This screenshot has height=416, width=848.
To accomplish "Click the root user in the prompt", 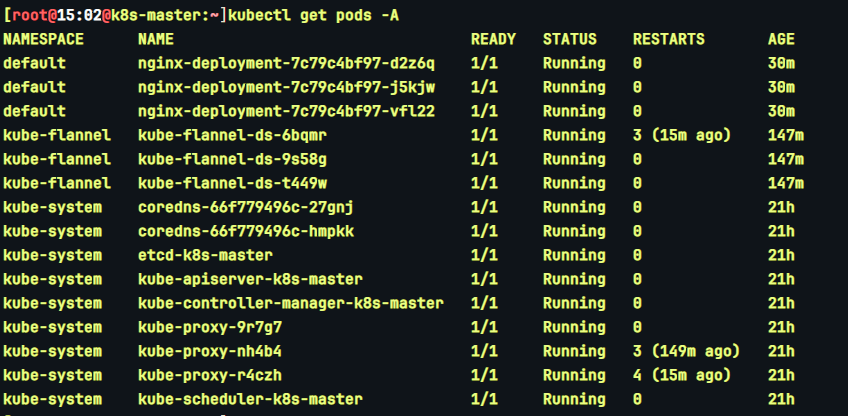I will 25,15.
